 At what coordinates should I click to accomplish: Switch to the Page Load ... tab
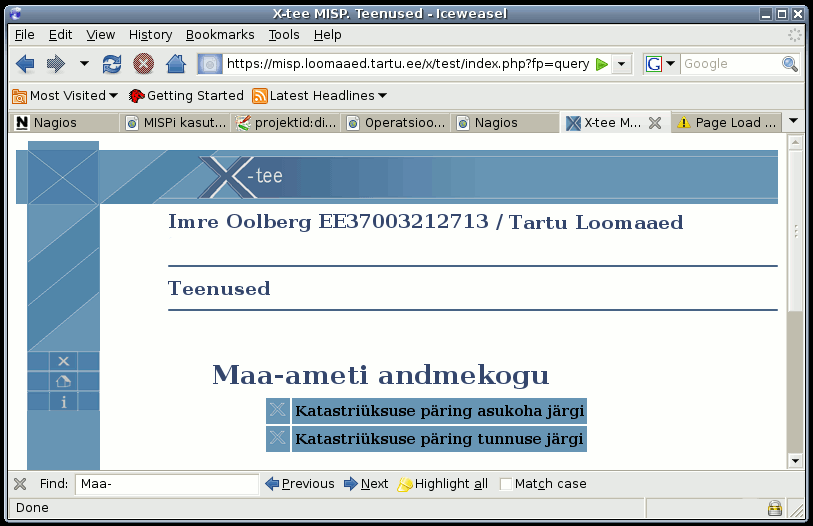click(726, 123)
